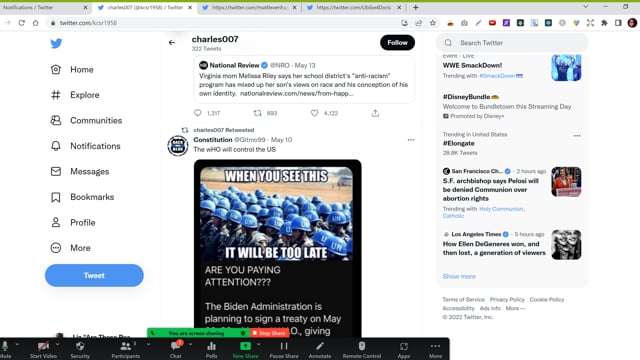Open Explore in Twitter sidebar

click(75, 95)
